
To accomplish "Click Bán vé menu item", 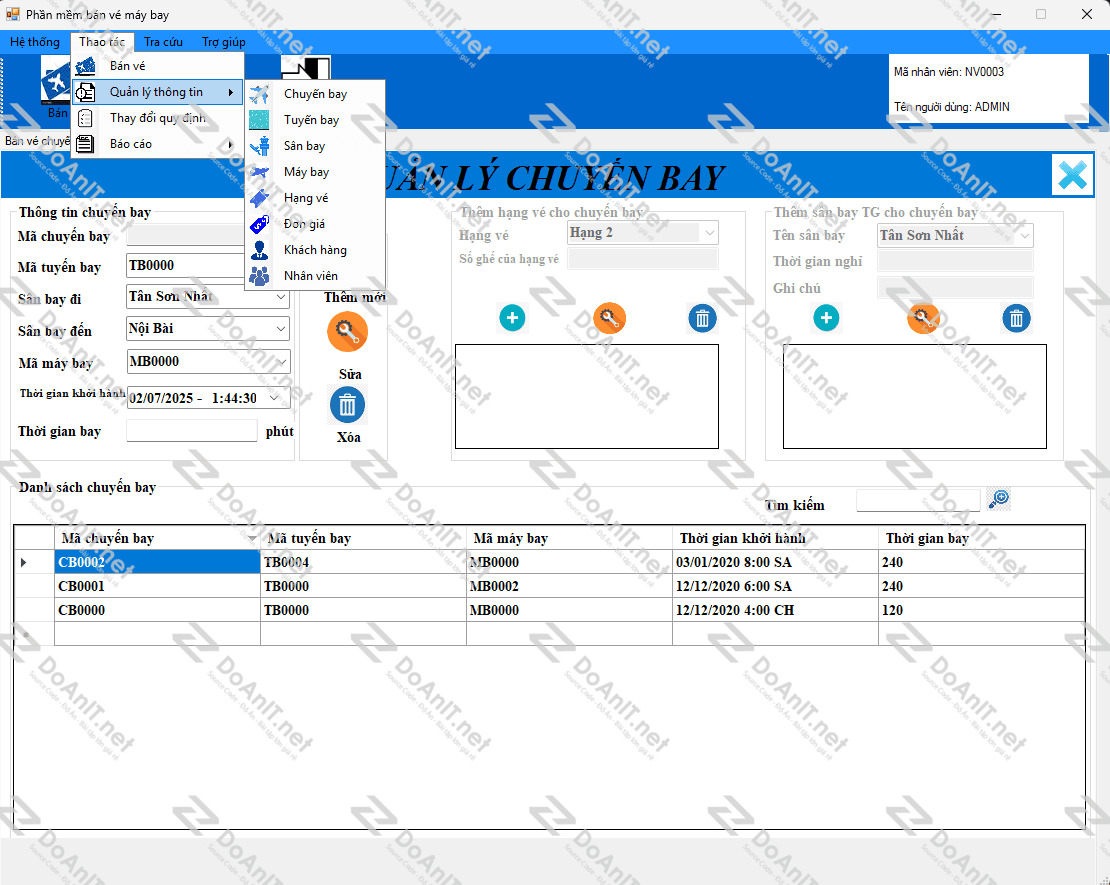I will pyautogui.click(x=157, y=66).
